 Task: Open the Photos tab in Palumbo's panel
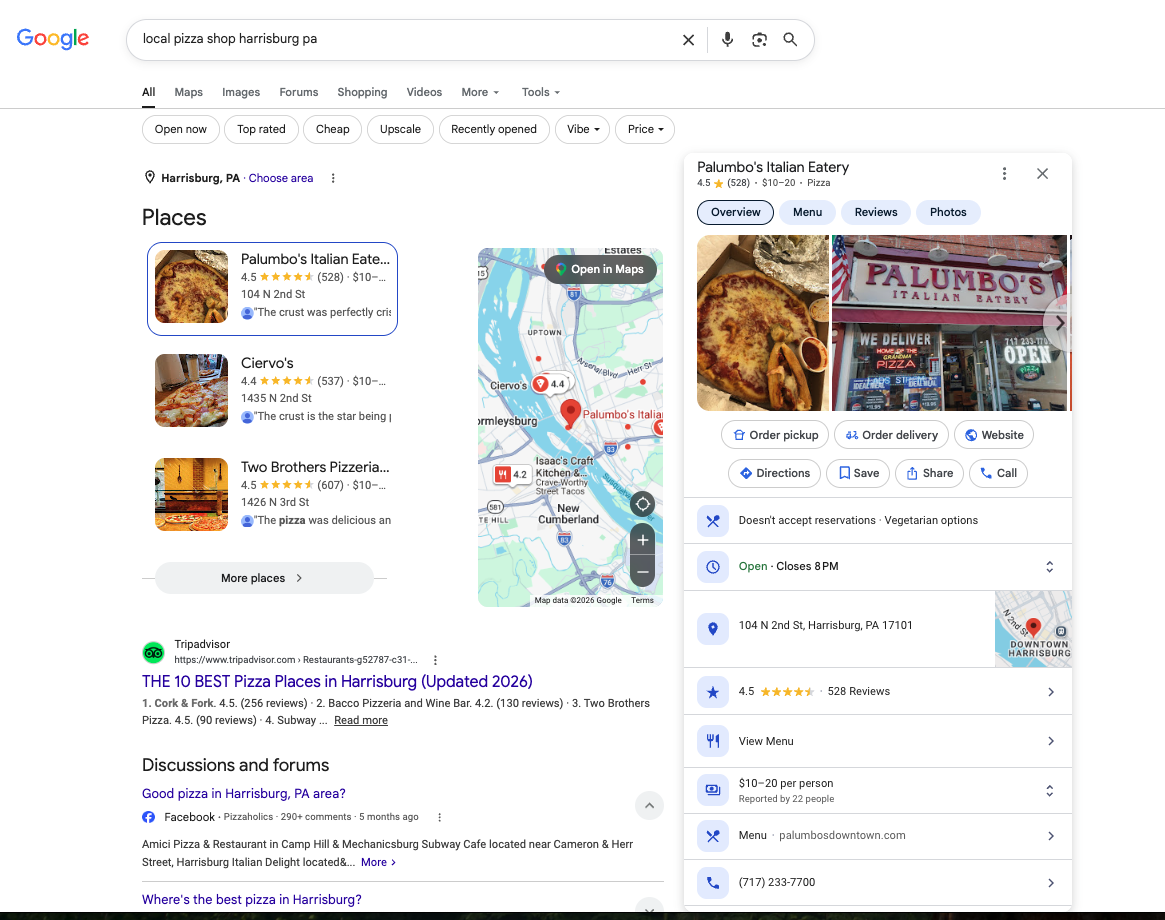pos(948,213)
